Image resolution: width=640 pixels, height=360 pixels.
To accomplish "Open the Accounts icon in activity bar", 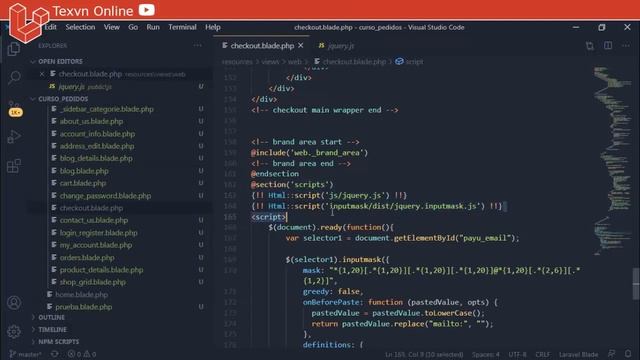I will 14,302.
